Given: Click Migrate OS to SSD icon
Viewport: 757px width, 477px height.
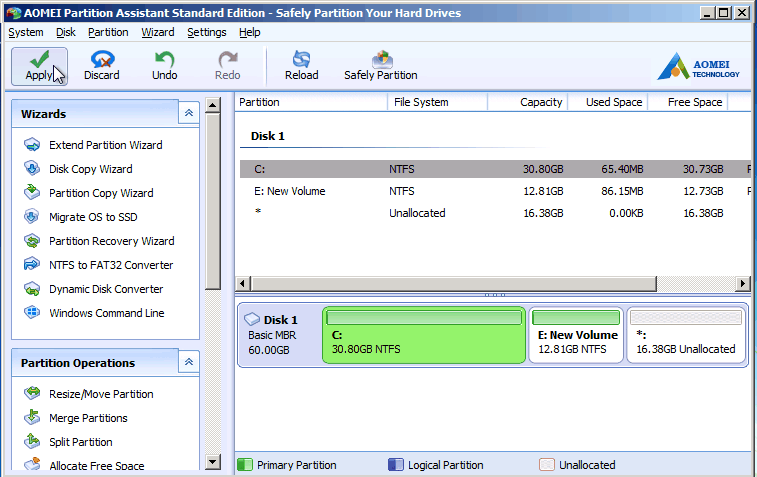Looking at the screenshot, I should [32, 216].
